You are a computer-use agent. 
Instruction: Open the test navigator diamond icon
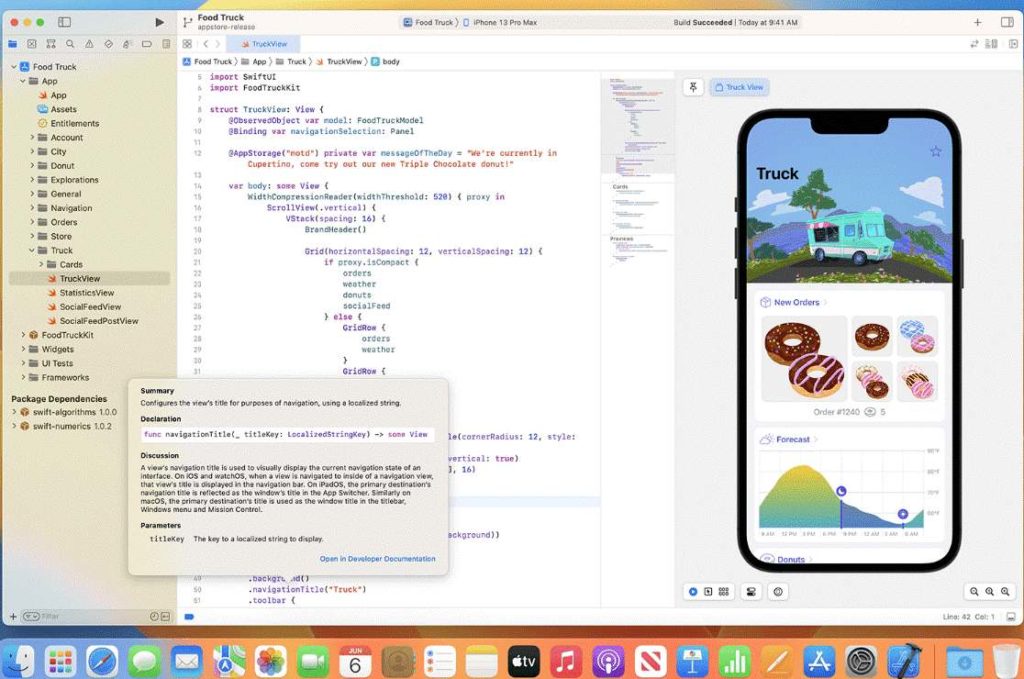(x=108, y=44)
